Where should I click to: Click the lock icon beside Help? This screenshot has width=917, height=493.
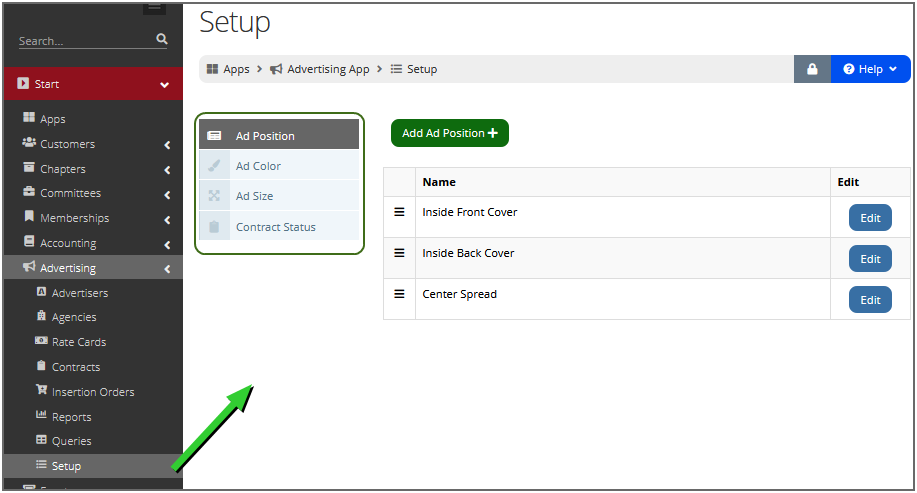pyautogui.click(x=812, y=69)
